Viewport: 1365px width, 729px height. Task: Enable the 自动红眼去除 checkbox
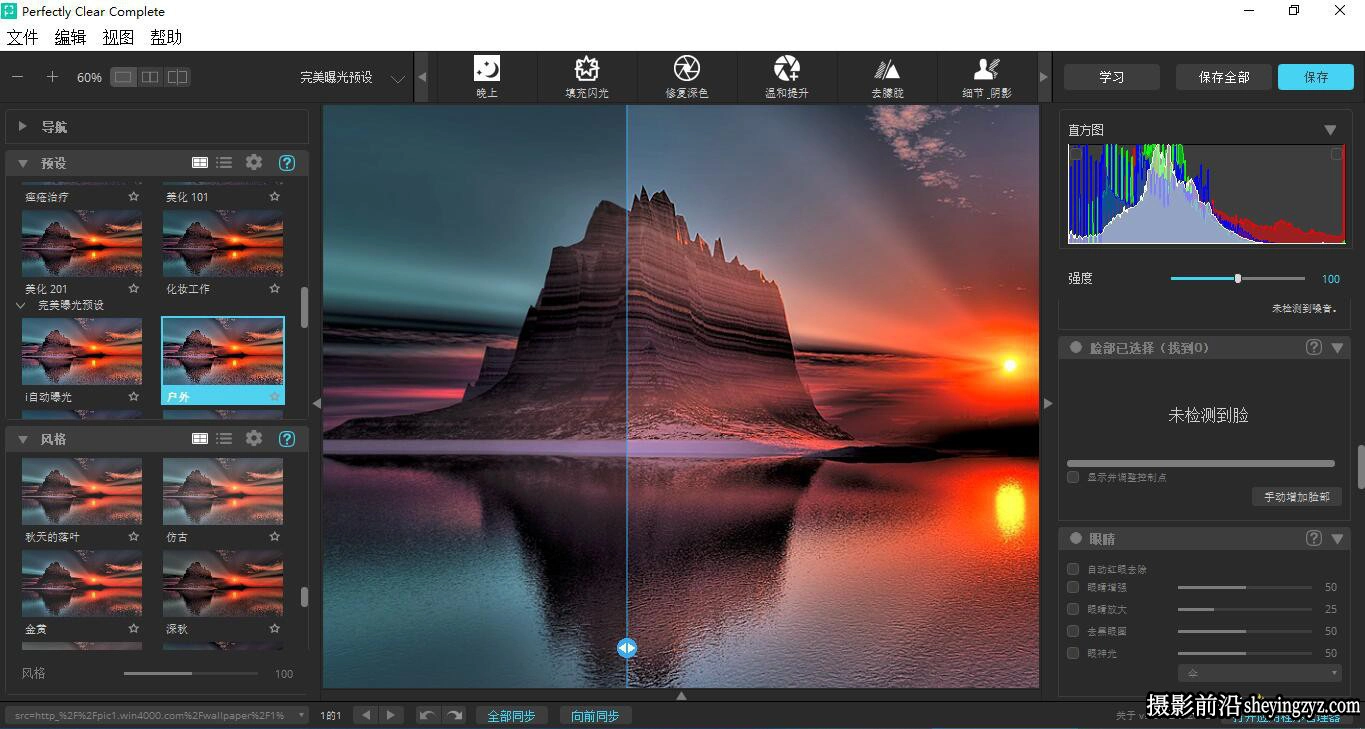(x=1073, y=569)
